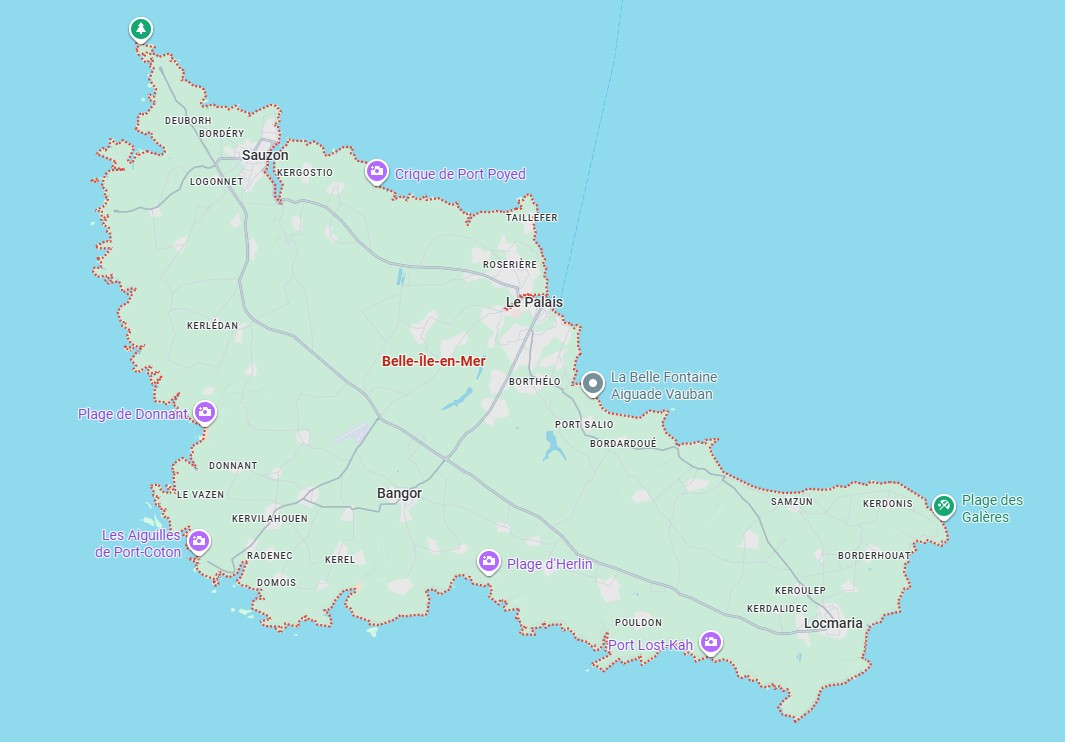Select the Le Palais town label
This screenshot has width=1065, height=742.
coord(534,302)
